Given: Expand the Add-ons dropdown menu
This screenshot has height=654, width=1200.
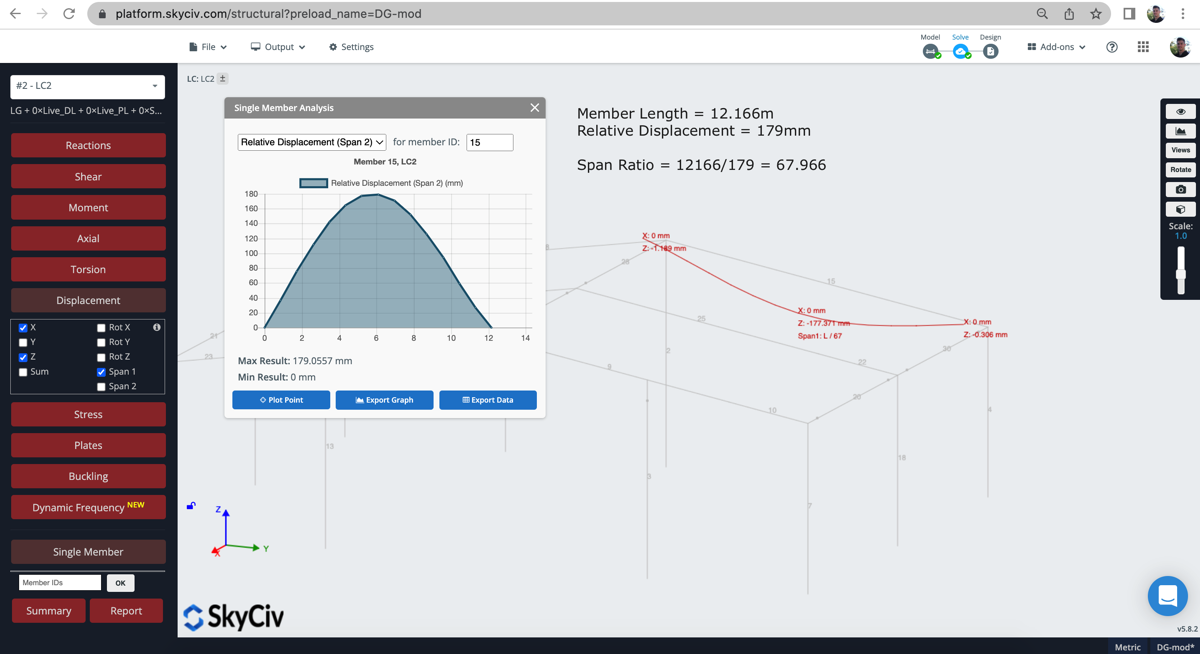Looking at the screenshot, I should coord(1056,47).
